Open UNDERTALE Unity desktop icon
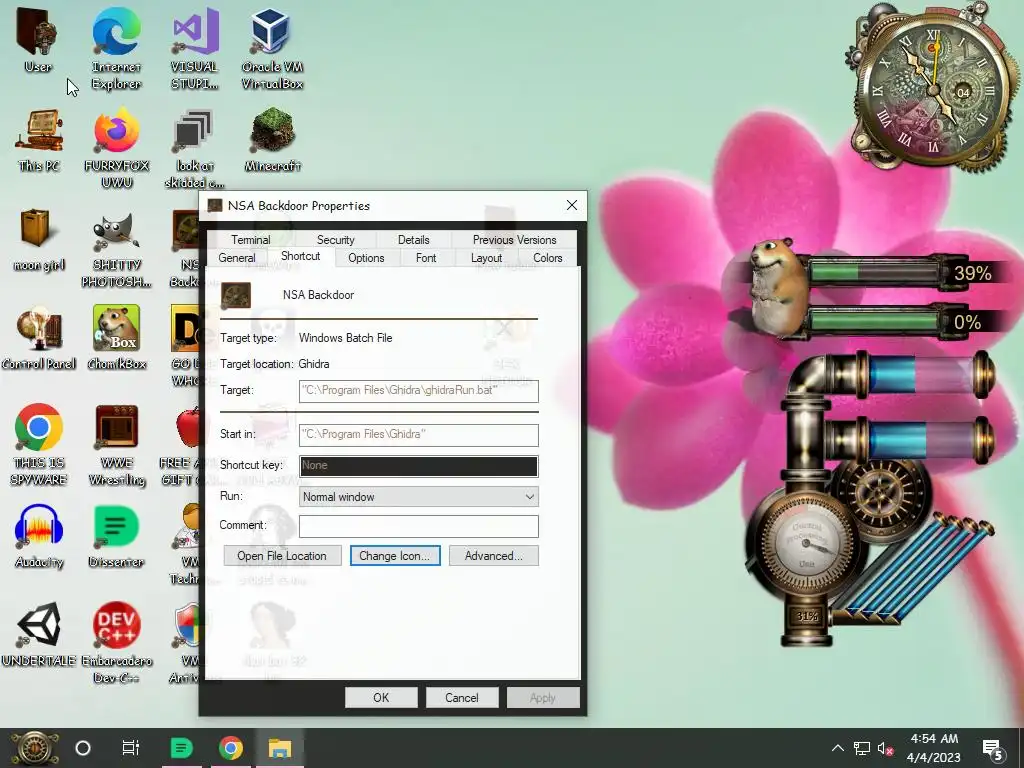 39,635
